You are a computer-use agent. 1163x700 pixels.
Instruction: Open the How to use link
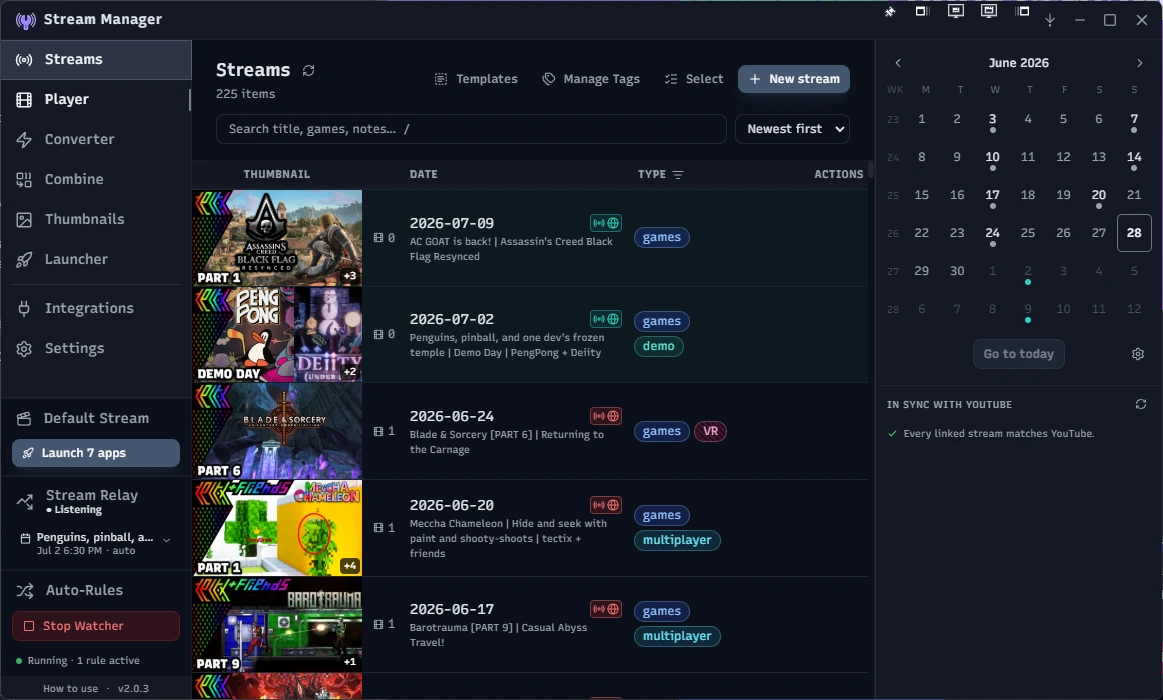[70, 689]
